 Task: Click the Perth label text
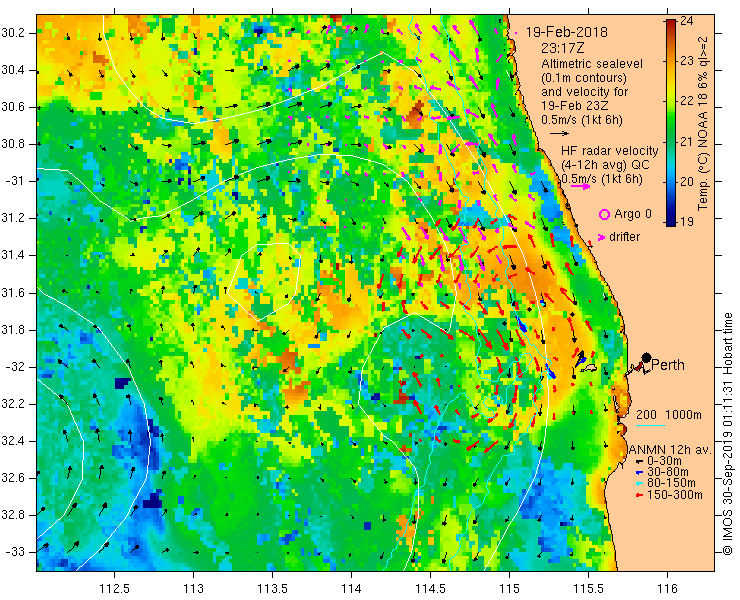pos(668,365)
